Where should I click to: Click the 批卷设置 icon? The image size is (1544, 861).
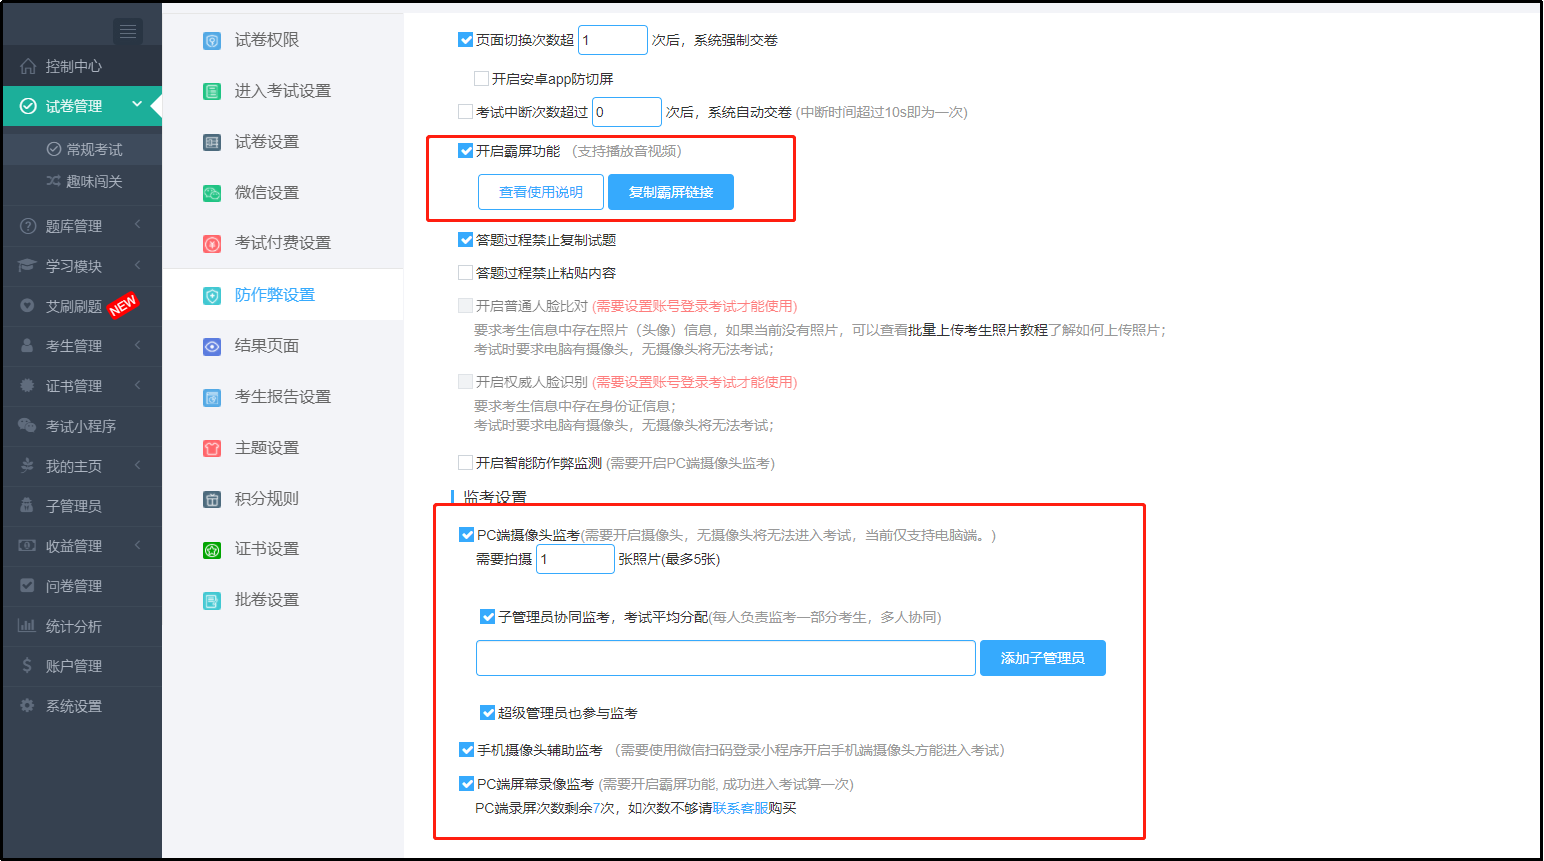pyautogui.click(x=212, y=601)
